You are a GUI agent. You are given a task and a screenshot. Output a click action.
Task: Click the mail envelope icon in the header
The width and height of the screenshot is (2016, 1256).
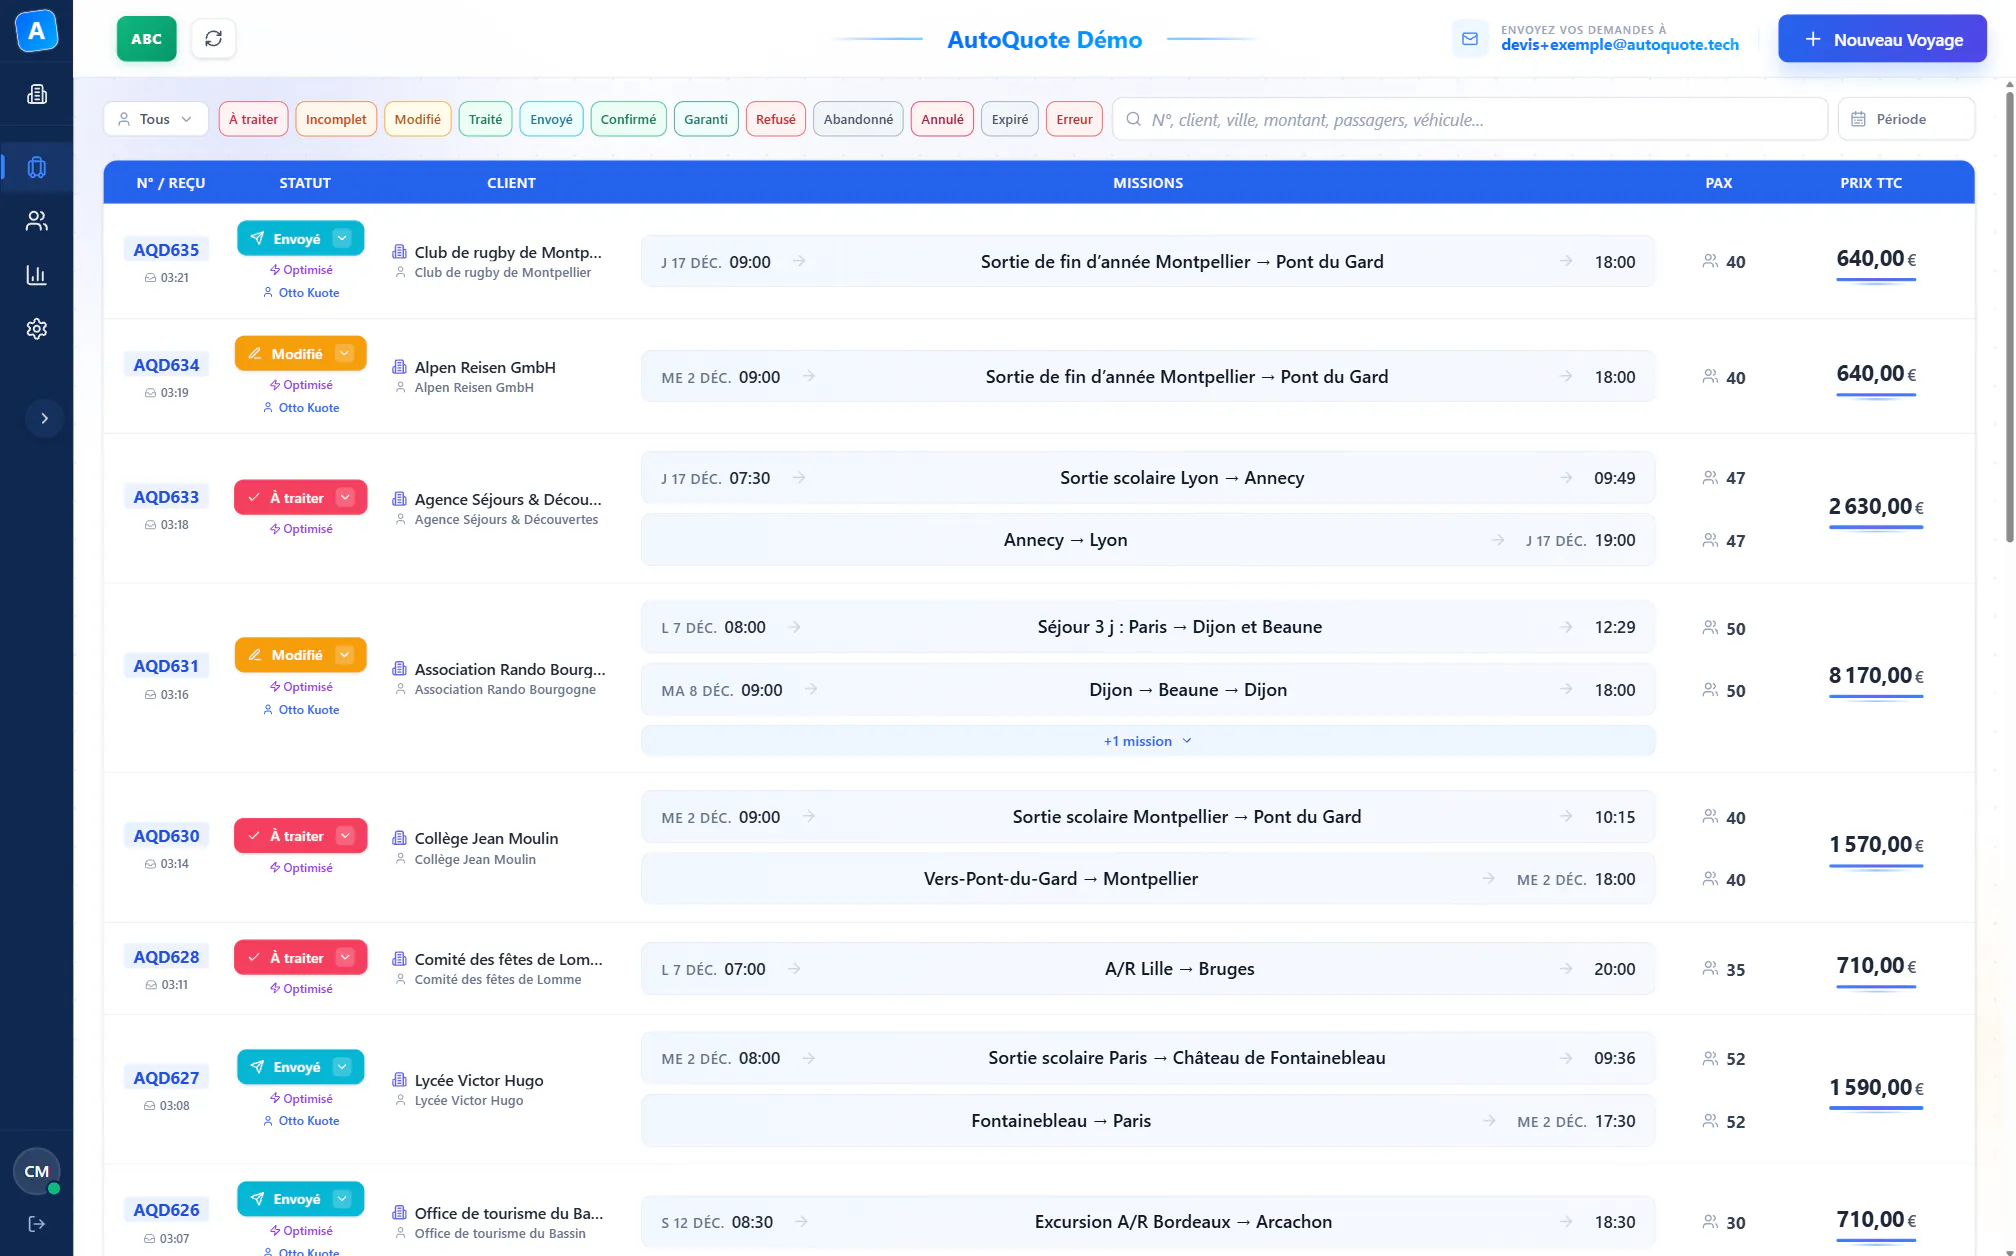[1470, 39]
